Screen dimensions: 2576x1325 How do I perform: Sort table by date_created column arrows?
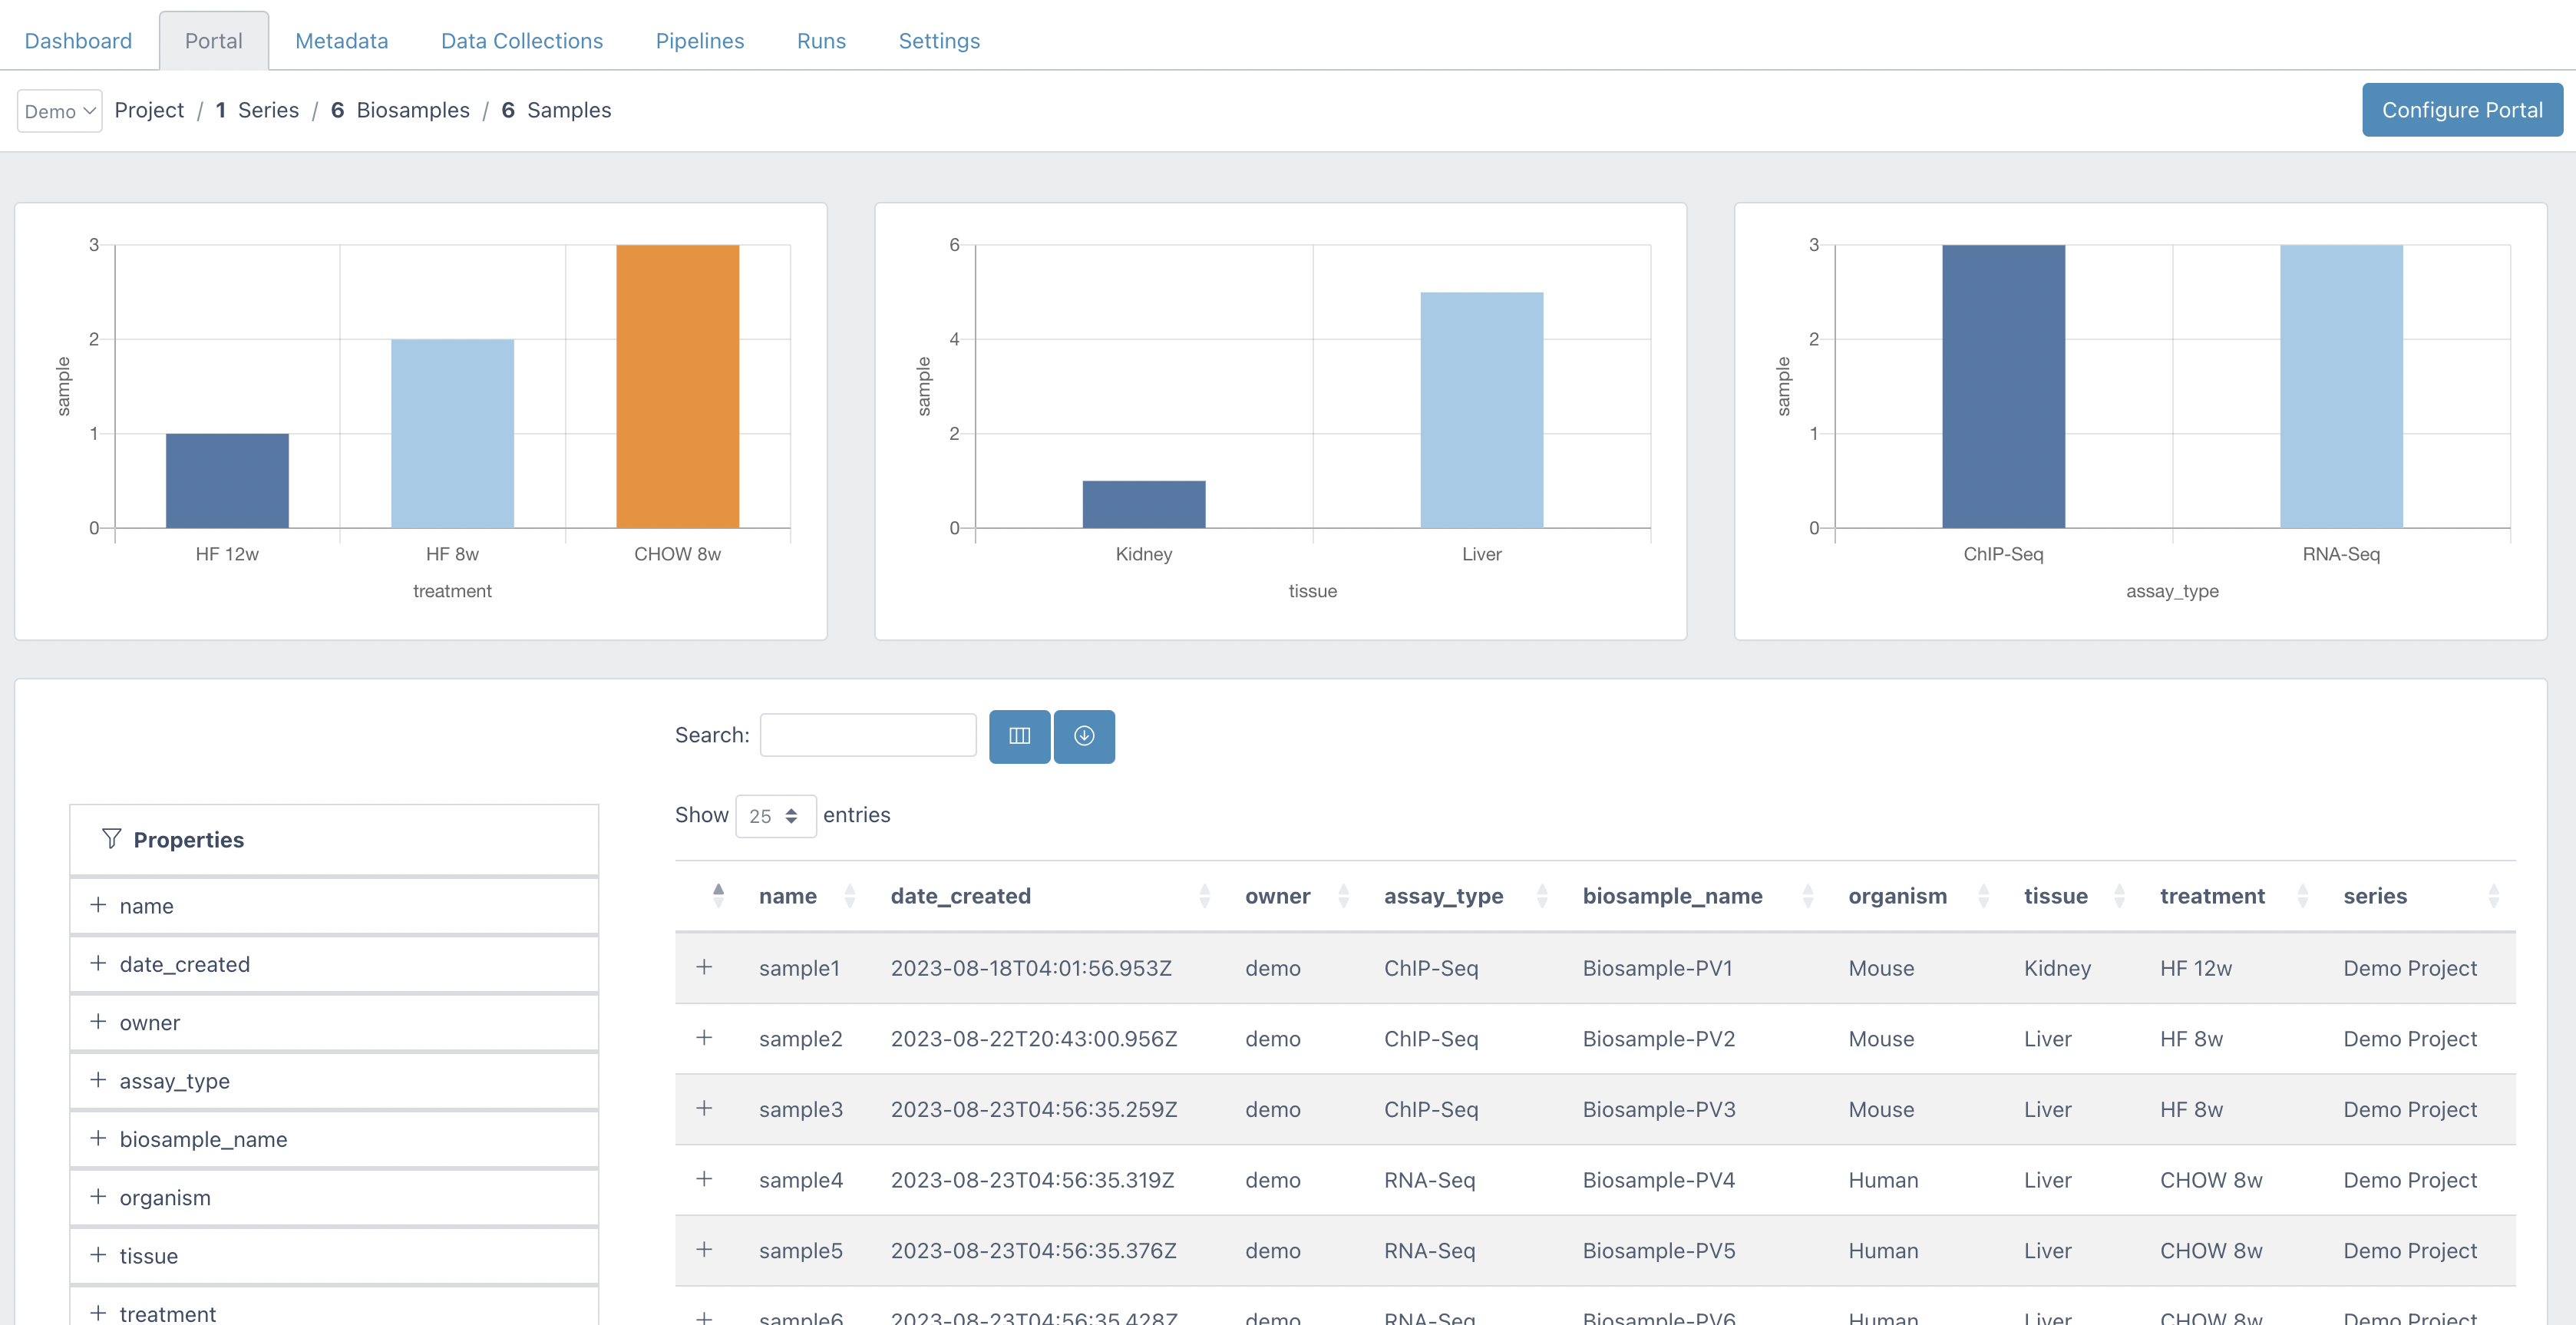coord(1205,896)
